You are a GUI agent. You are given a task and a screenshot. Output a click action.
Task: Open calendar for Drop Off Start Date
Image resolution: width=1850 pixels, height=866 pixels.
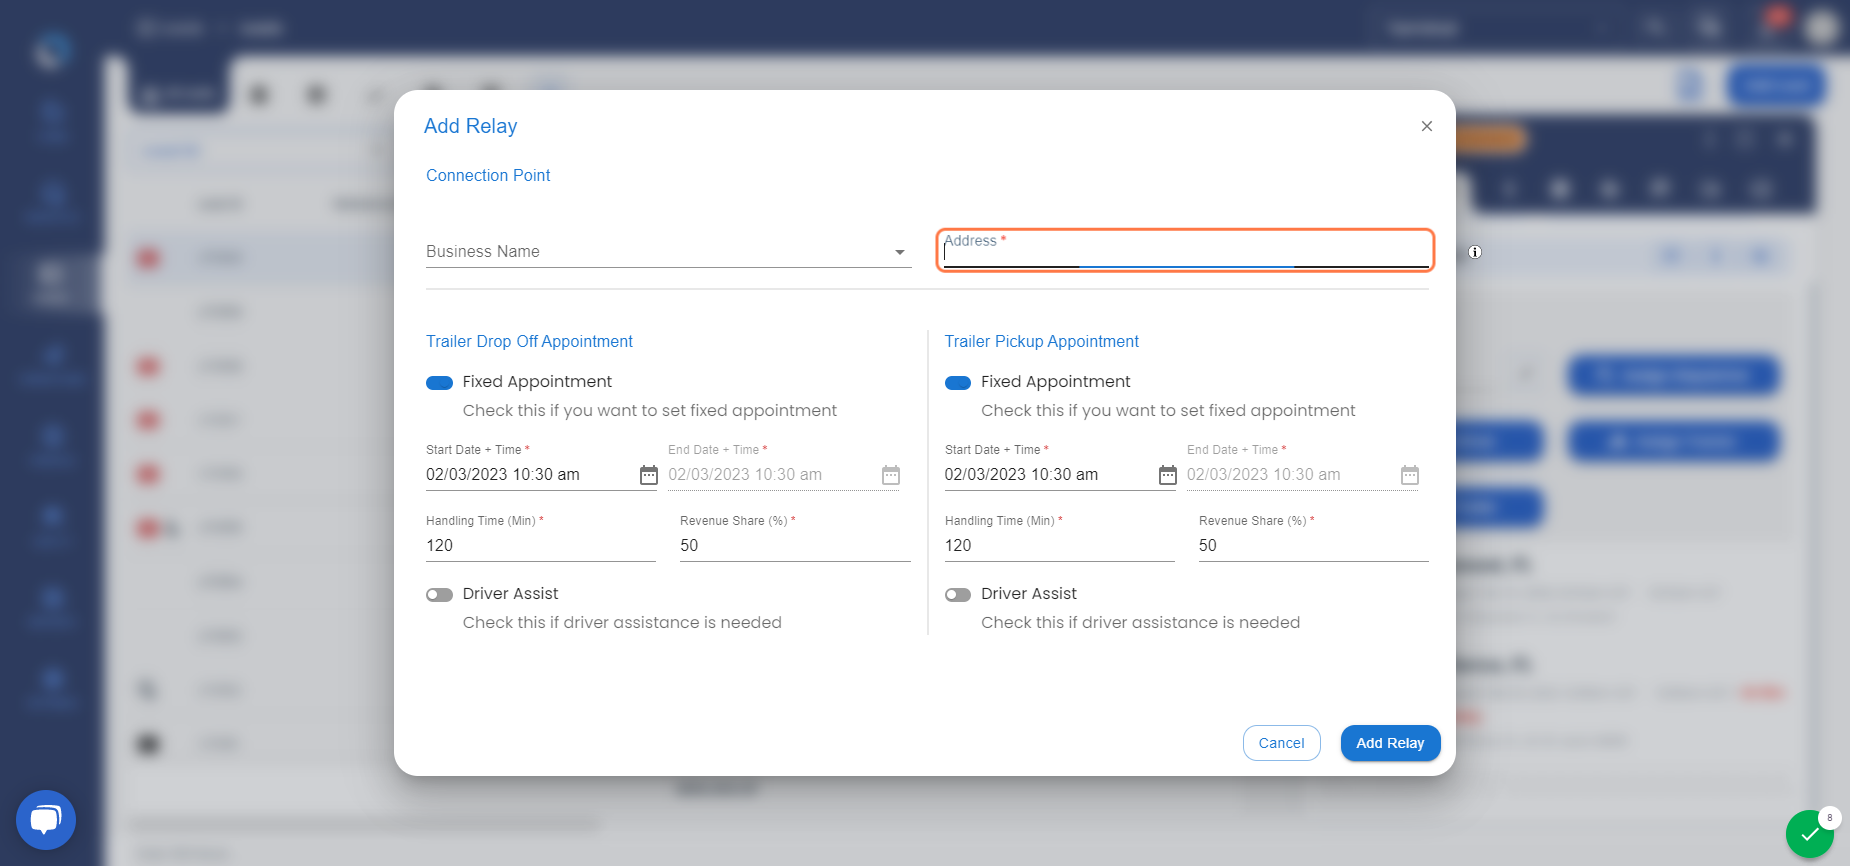click(649, 475)
